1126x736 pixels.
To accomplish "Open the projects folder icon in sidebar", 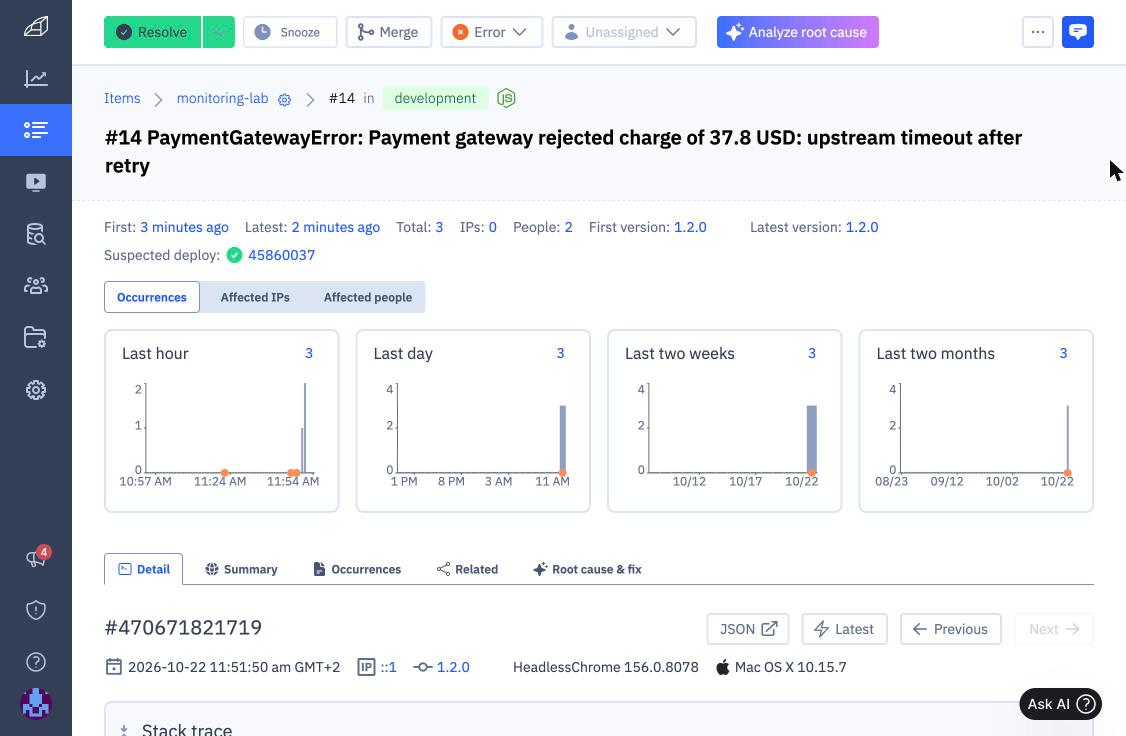I will tap(36, 337).
